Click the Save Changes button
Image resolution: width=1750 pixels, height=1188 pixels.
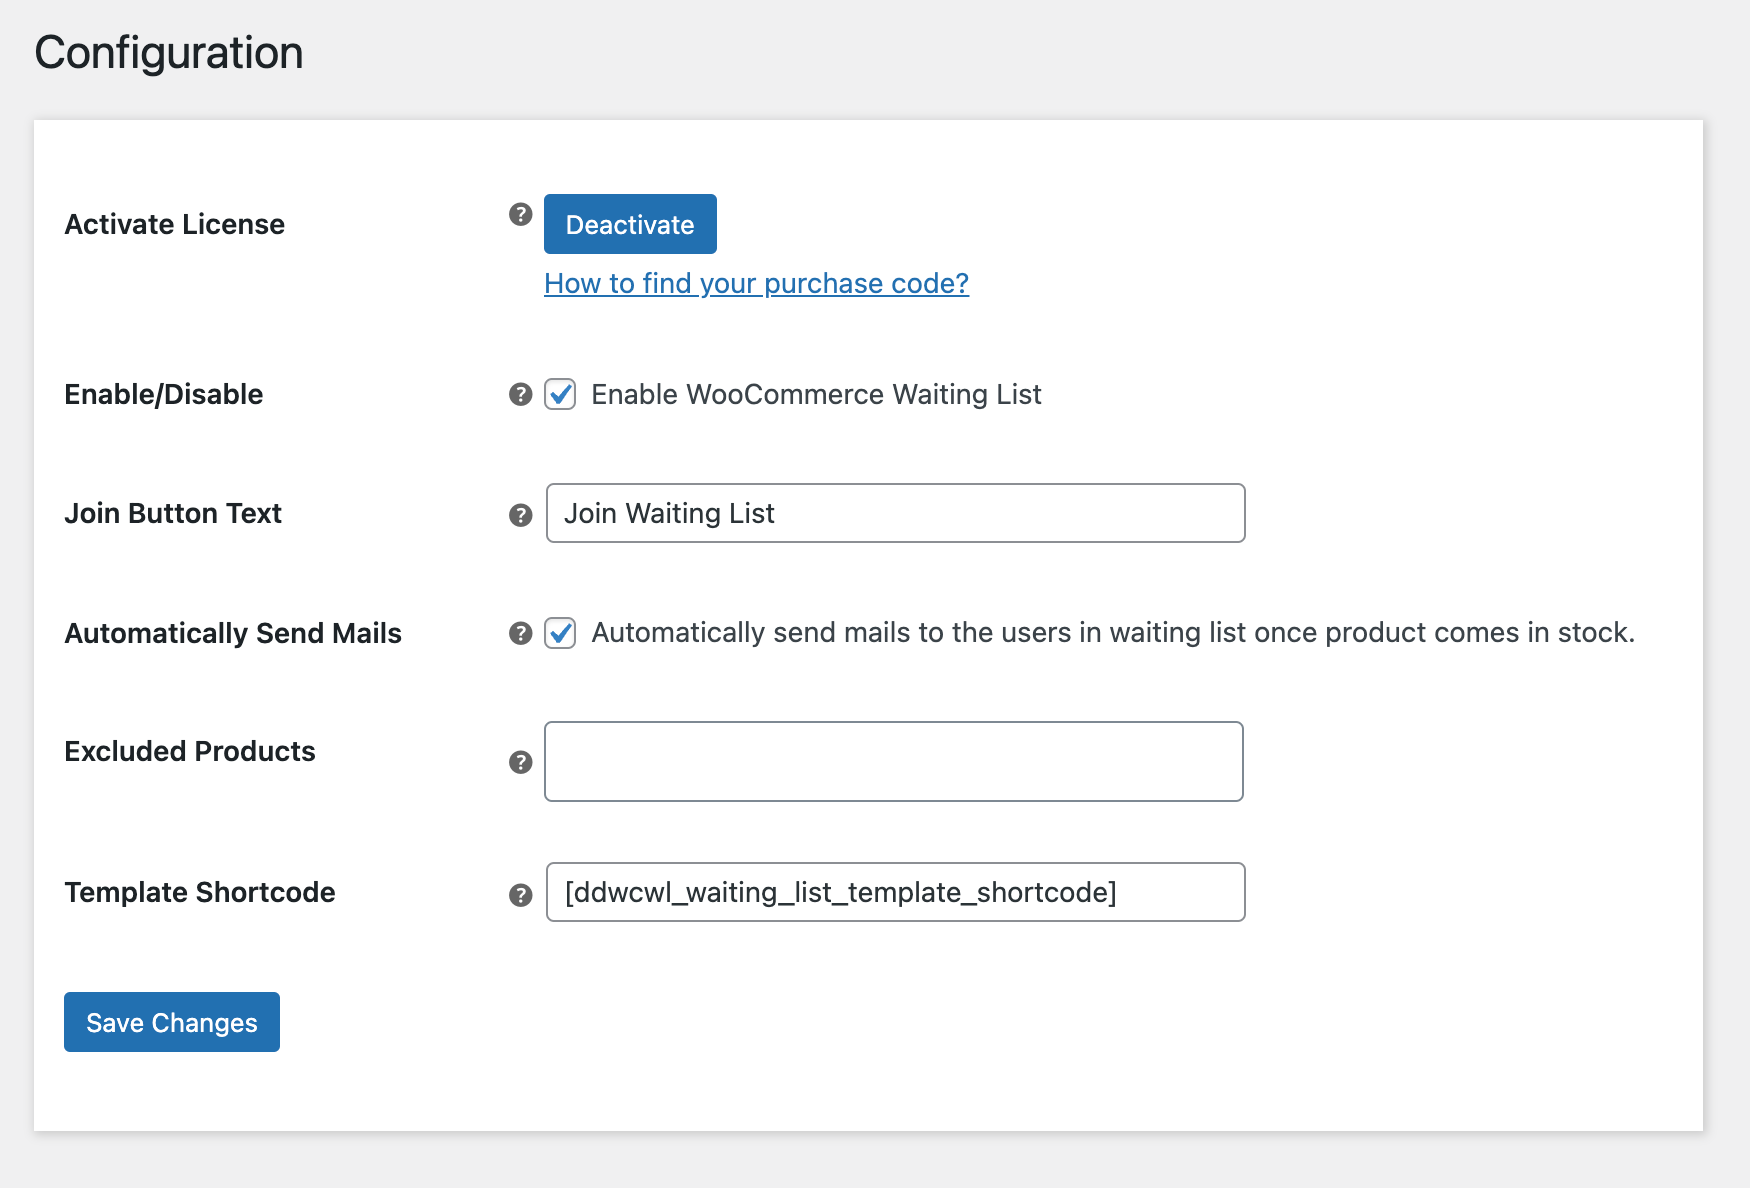[172, 1022]
